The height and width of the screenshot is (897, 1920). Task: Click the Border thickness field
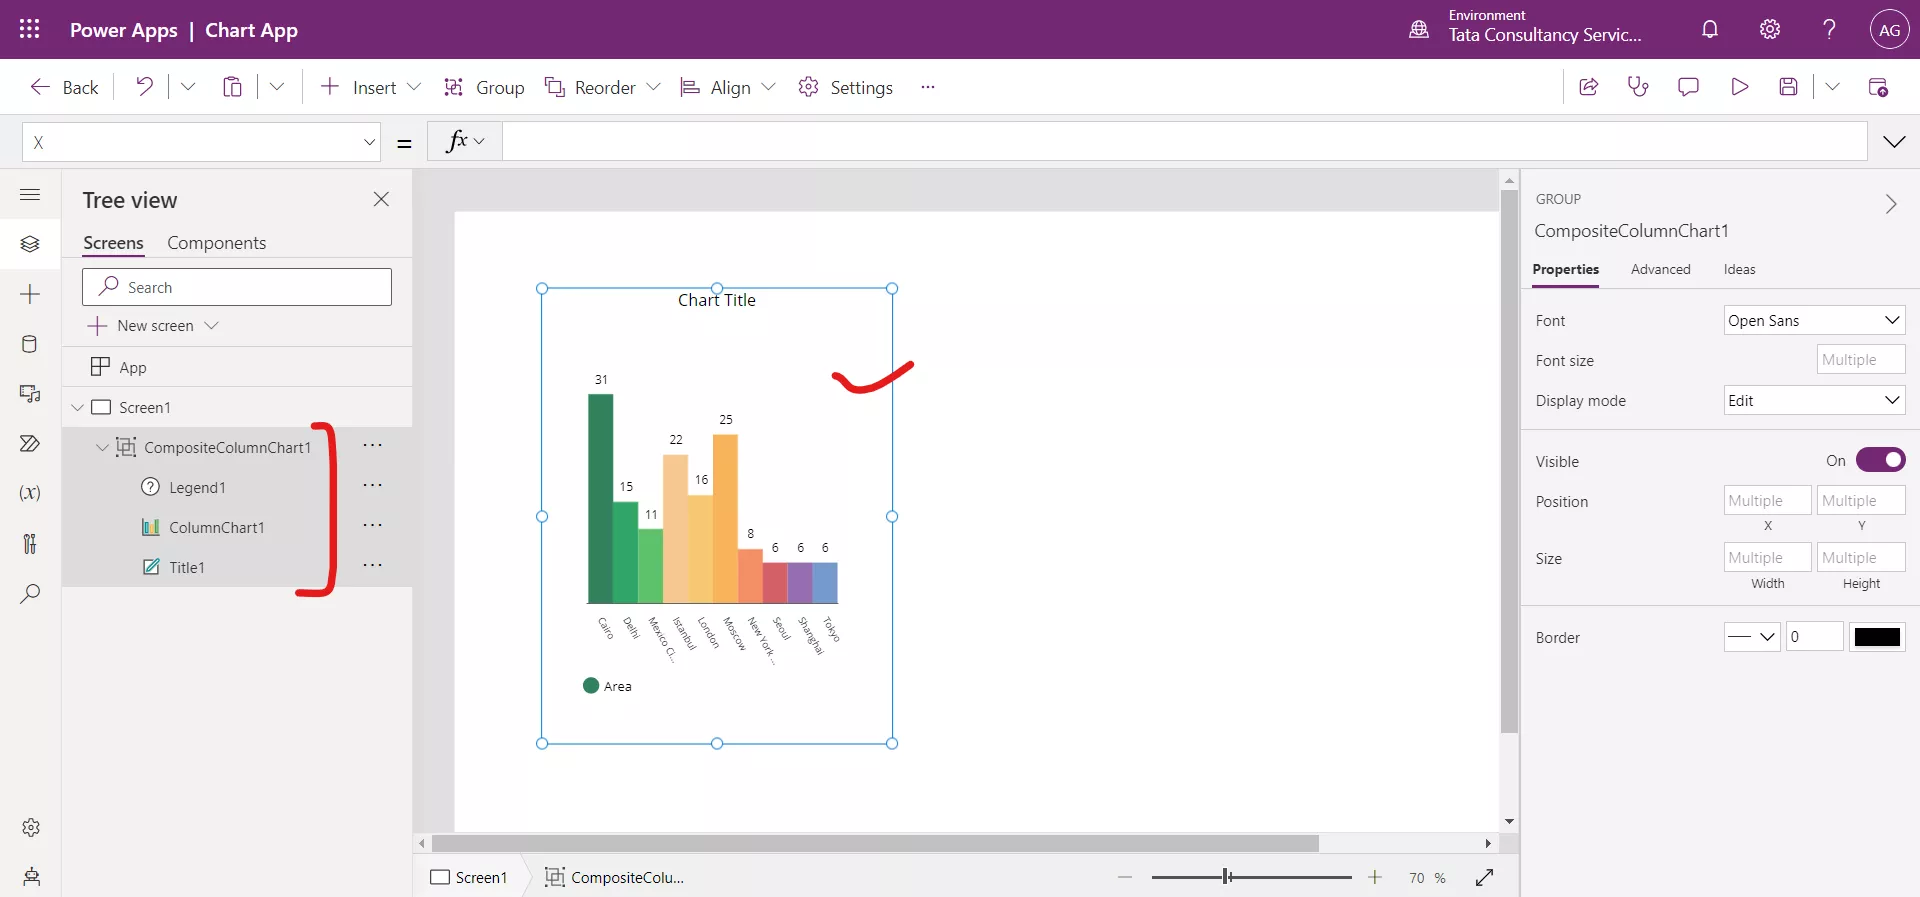(1815, 636)
